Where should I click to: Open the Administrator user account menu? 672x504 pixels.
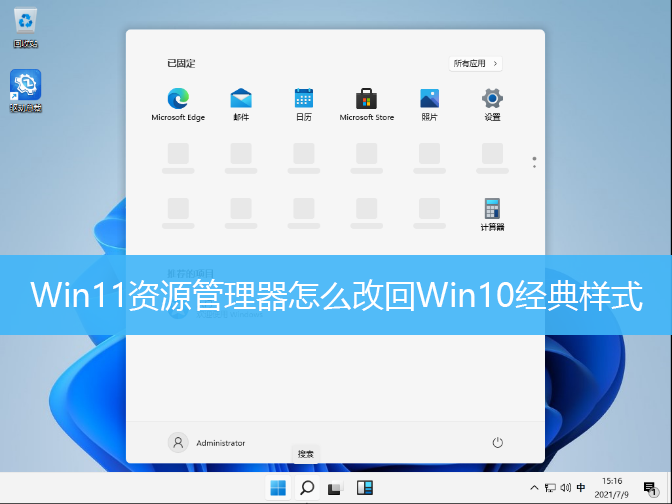tap(208, 442)
